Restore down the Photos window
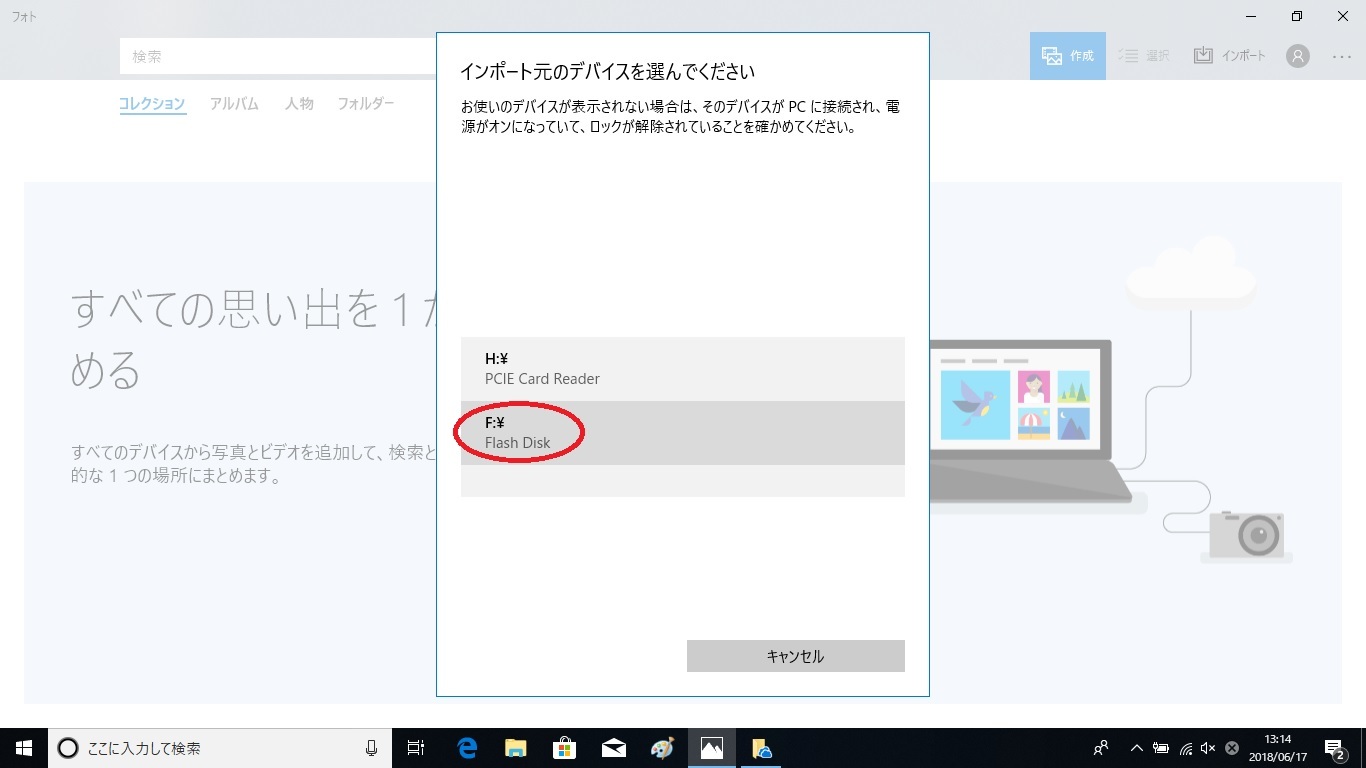1366x768 pixels. click(1297, 16)
